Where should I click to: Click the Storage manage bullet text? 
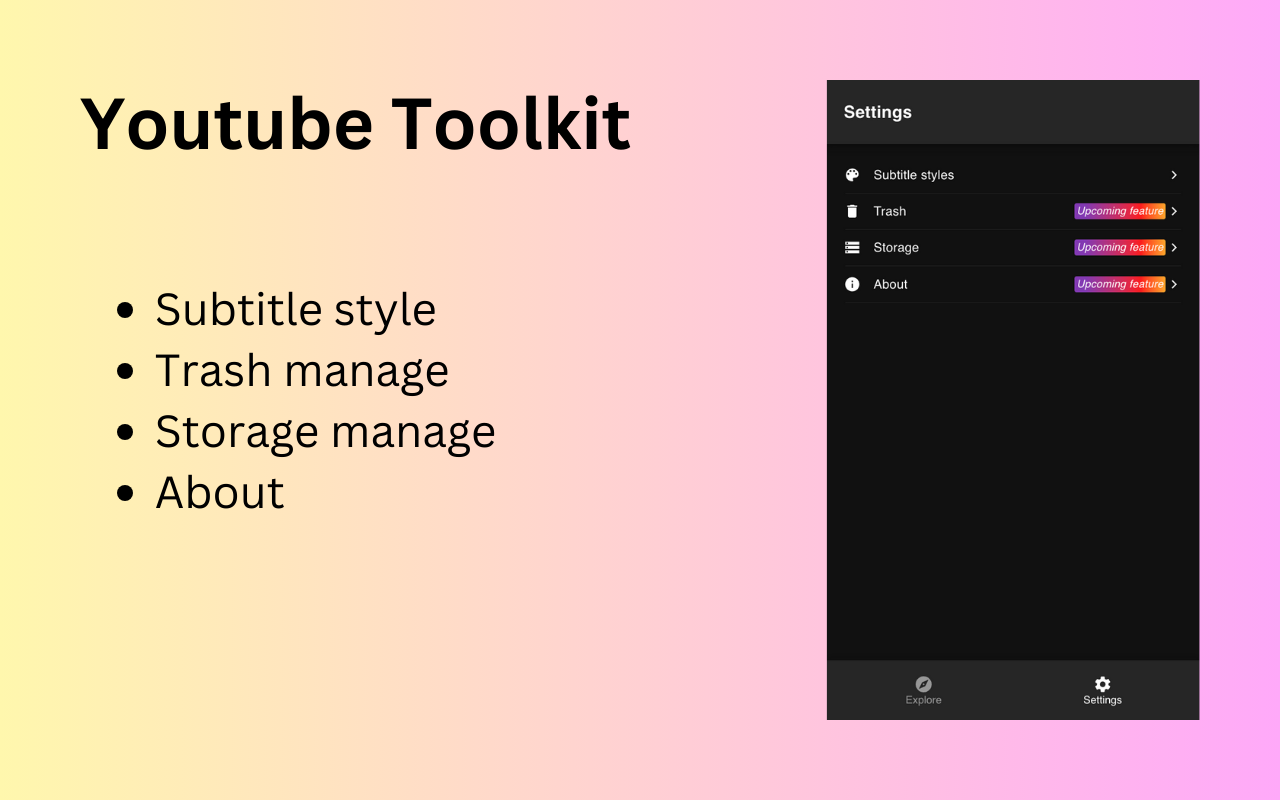coord(325,432)
